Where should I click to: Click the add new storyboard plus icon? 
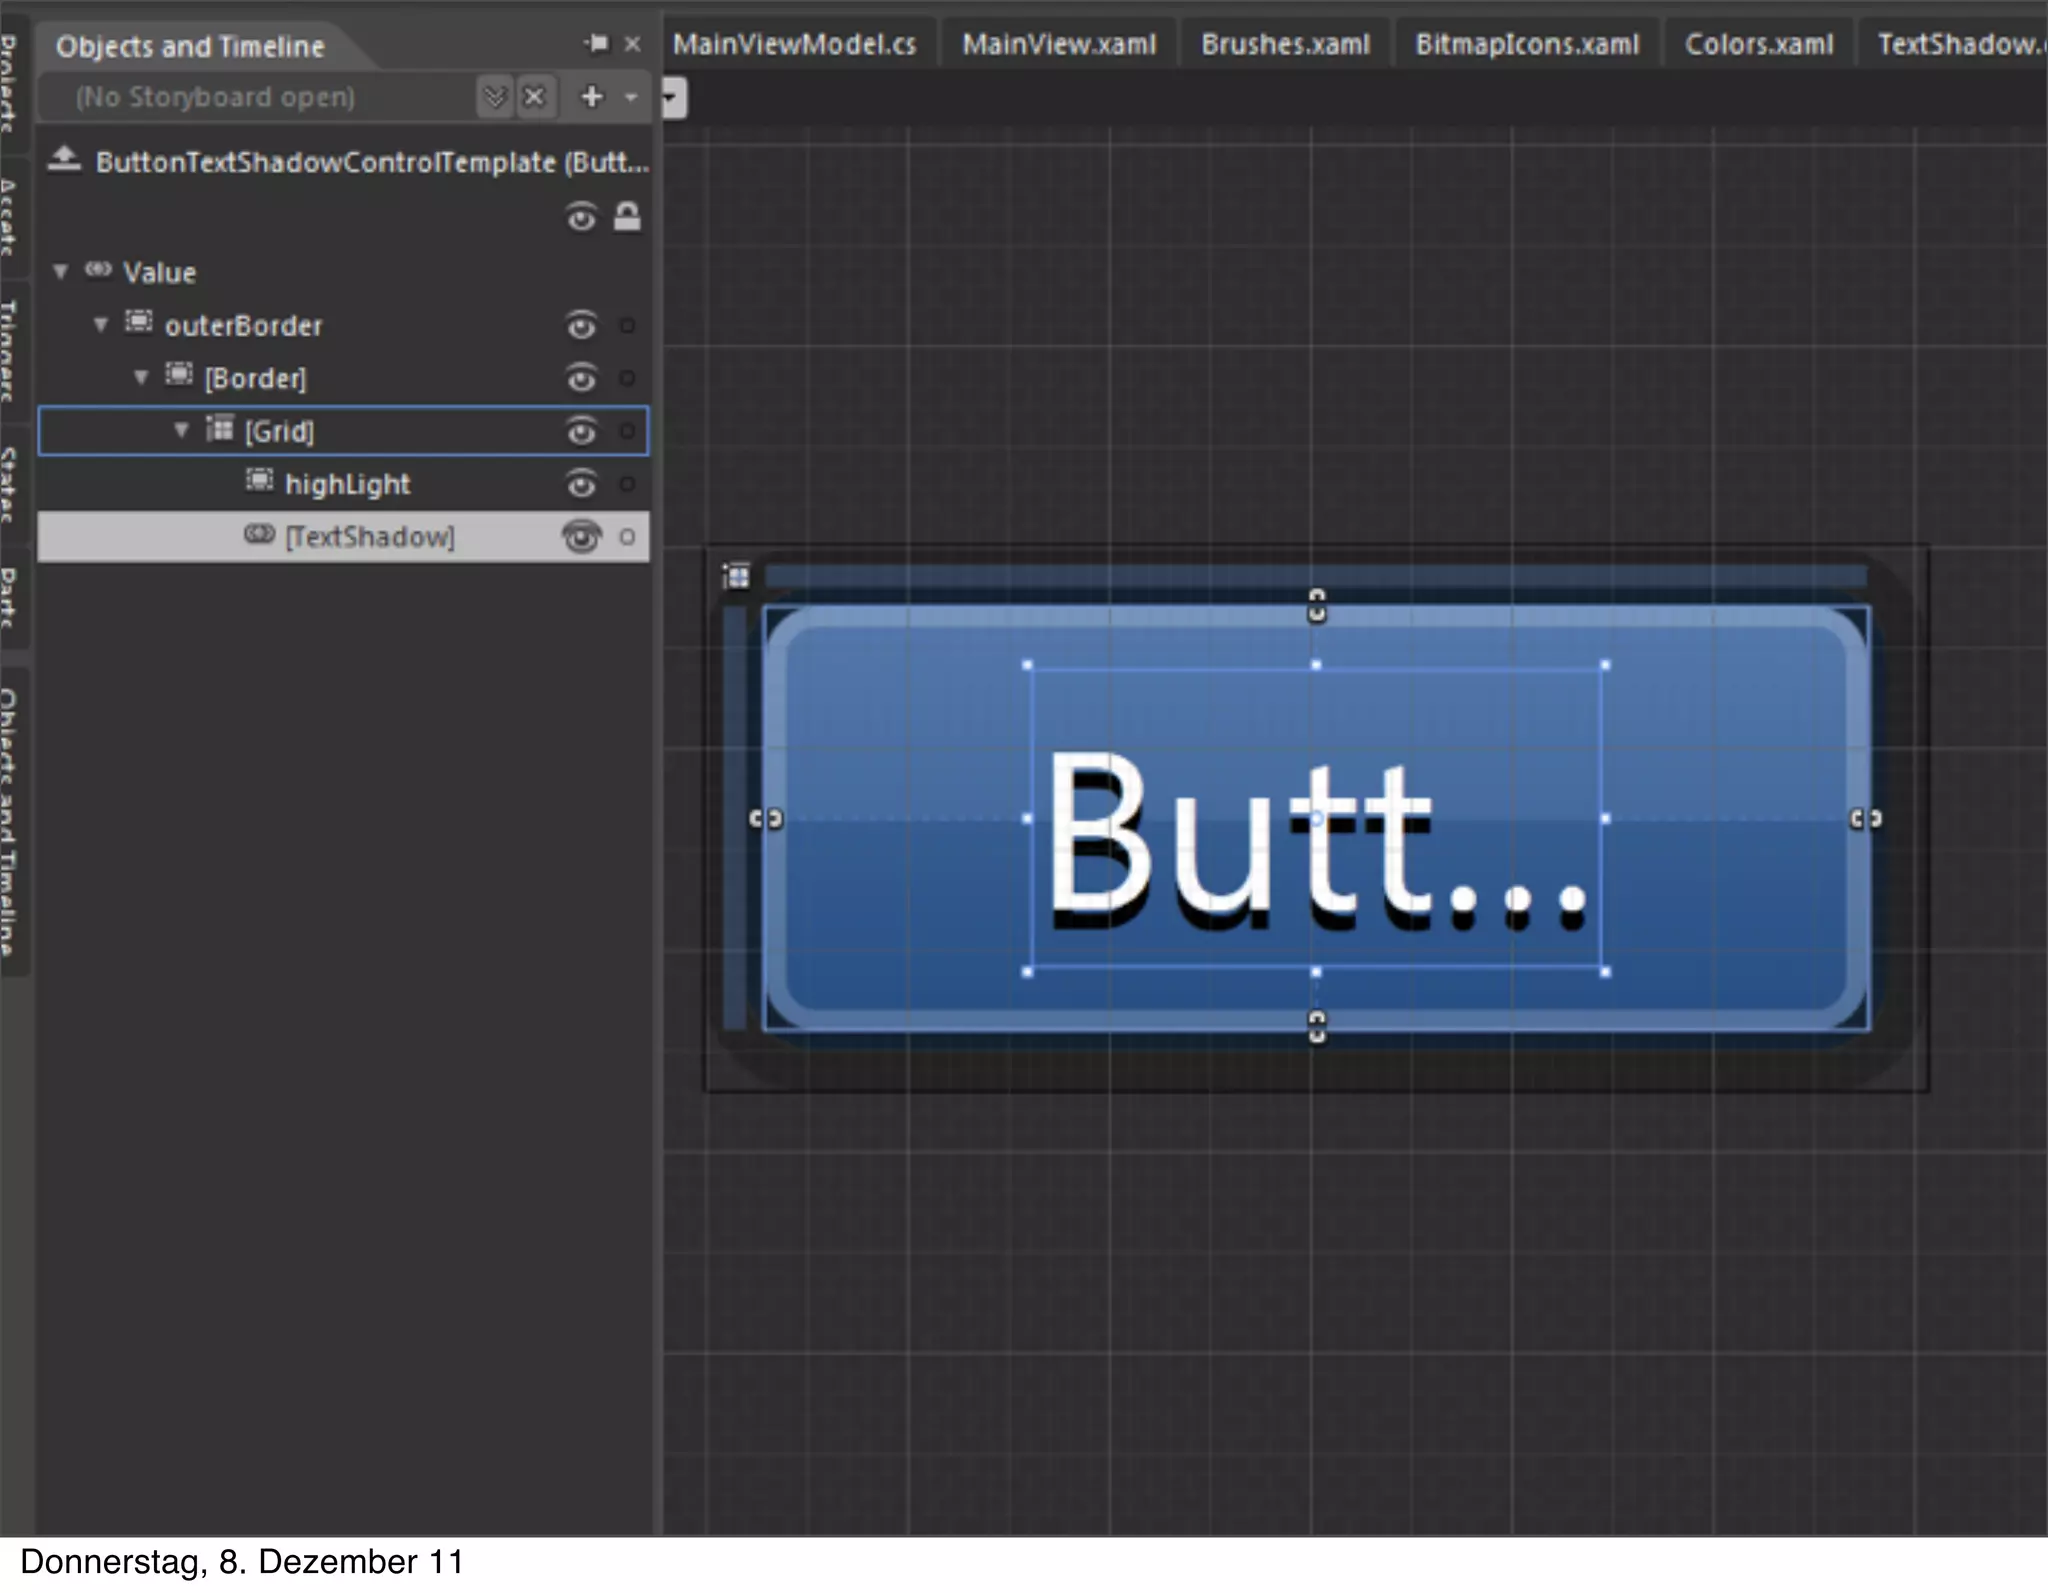[592, 97]
